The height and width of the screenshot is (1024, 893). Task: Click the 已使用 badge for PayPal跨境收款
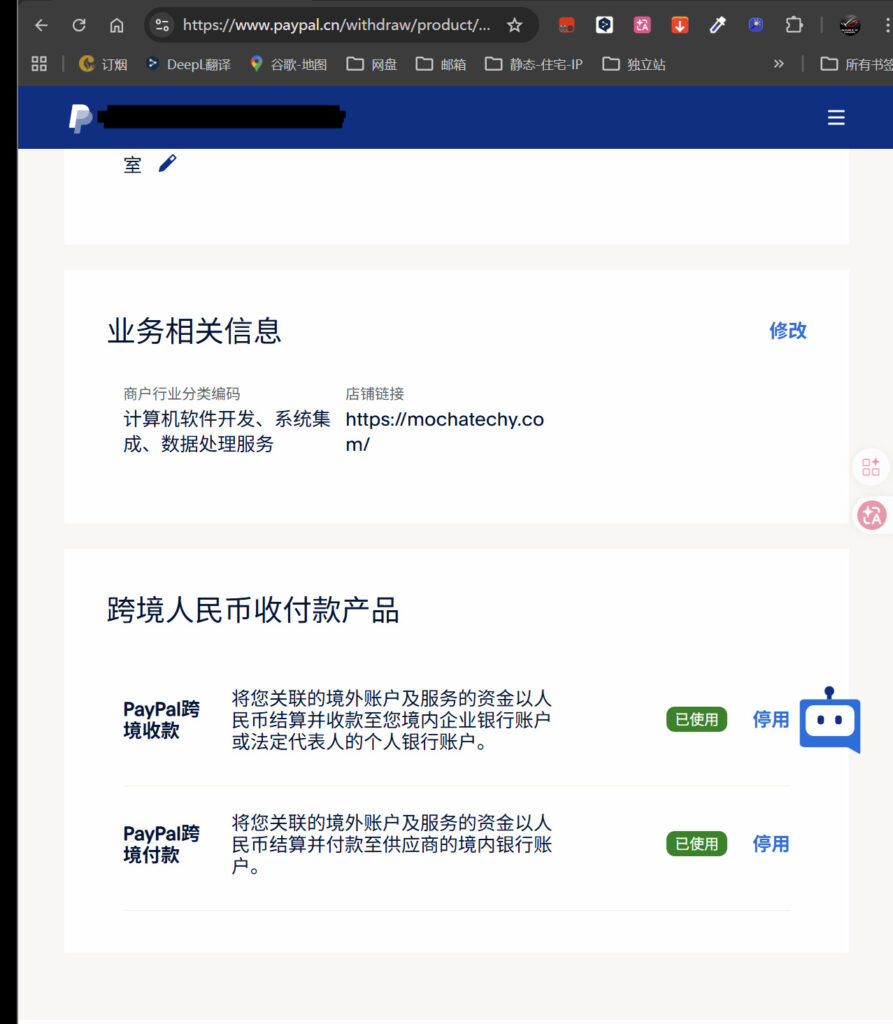pos(696,719)
